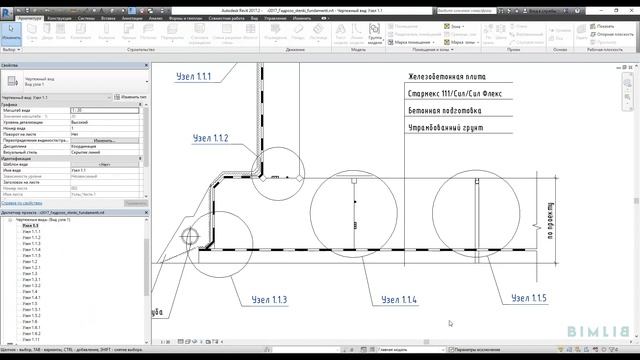Image resolution: width=640 pixels, height=360 pixels.
Task: Choose the Column (Колонна) tool
Action: pos(107,33)
